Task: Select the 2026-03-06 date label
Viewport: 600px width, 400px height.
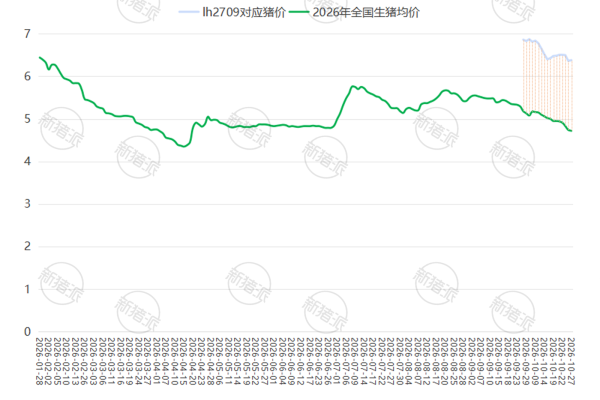Action: click(102, 361)
